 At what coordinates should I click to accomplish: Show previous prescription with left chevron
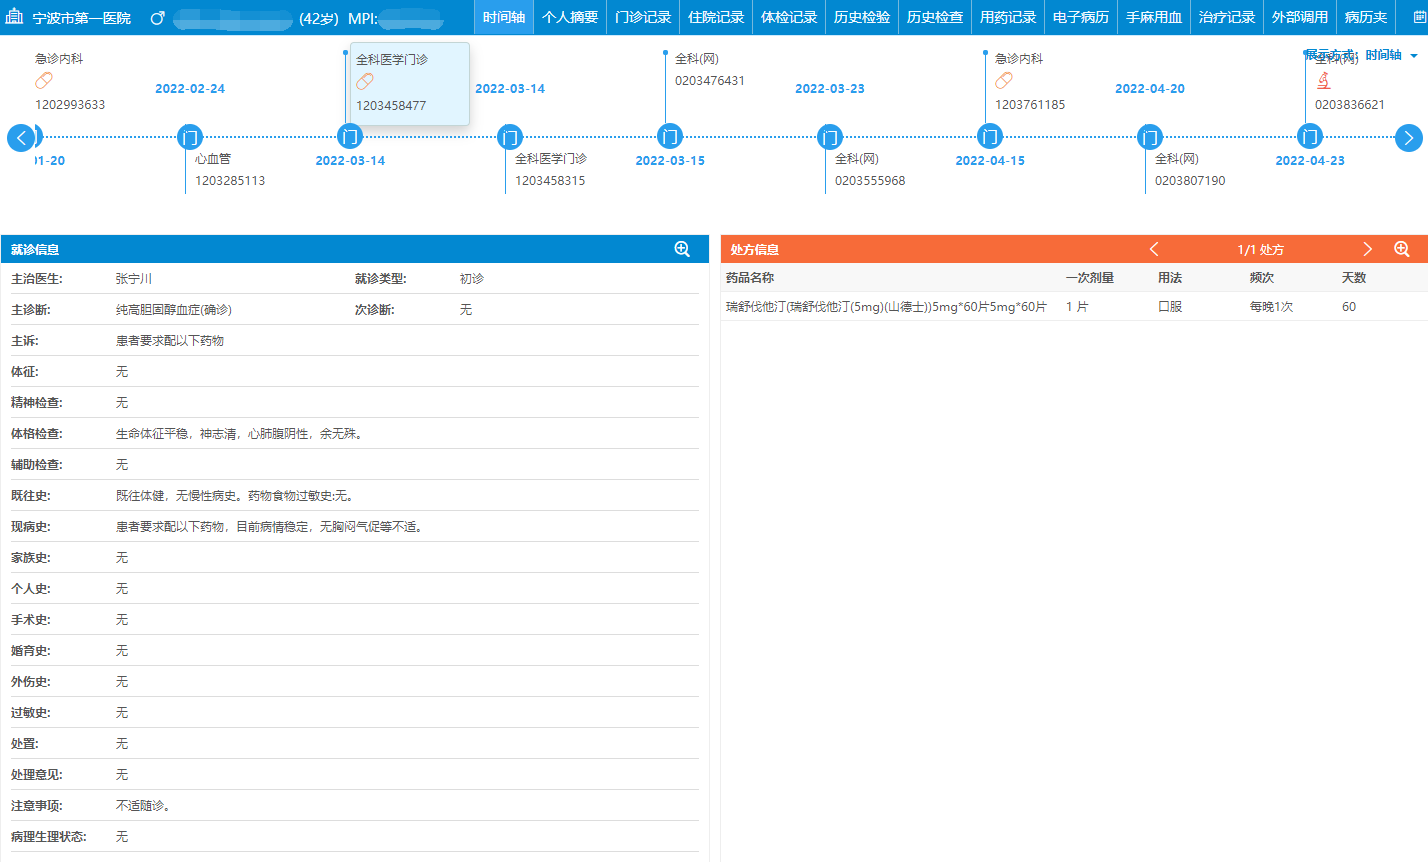coord(1154,249)
